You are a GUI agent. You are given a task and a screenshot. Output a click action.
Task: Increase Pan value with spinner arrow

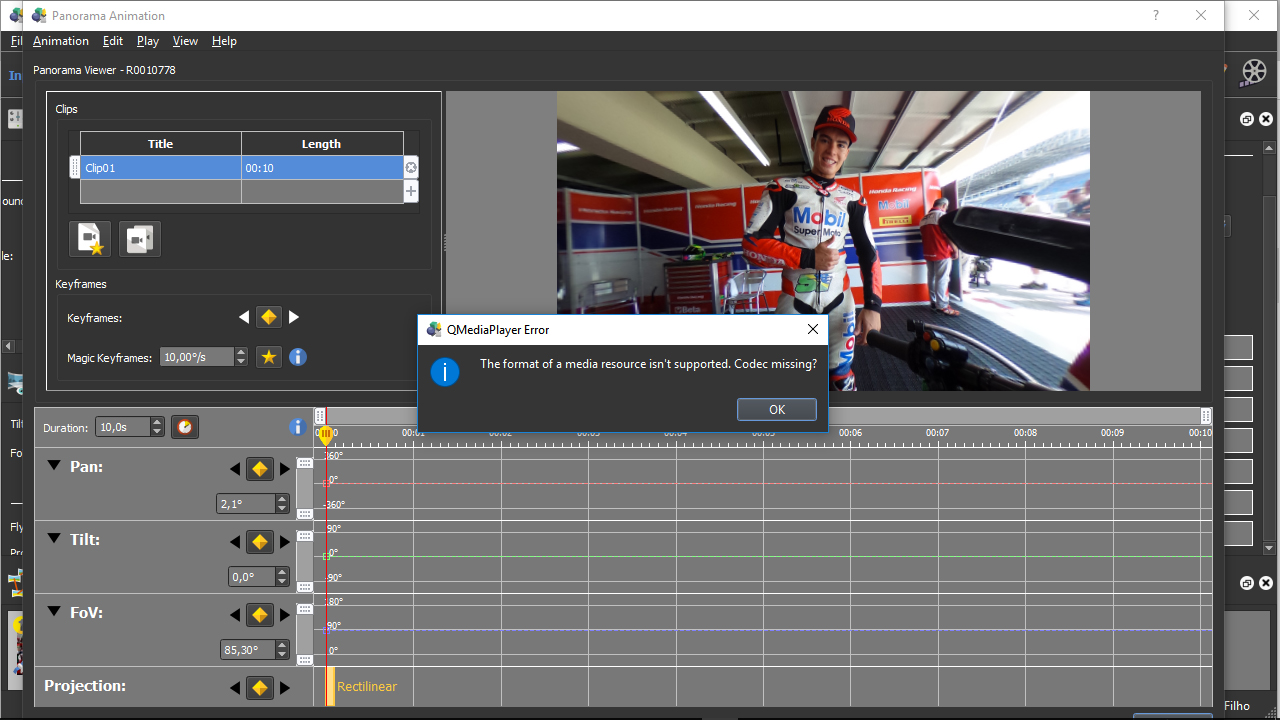pos(282,499)
